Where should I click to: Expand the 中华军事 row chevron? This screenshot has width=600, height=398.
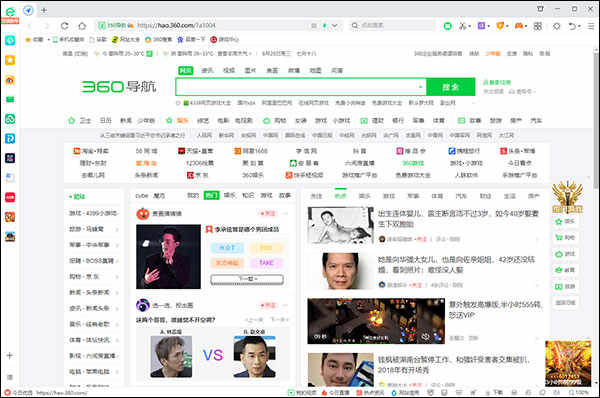[x=117, y=245]
